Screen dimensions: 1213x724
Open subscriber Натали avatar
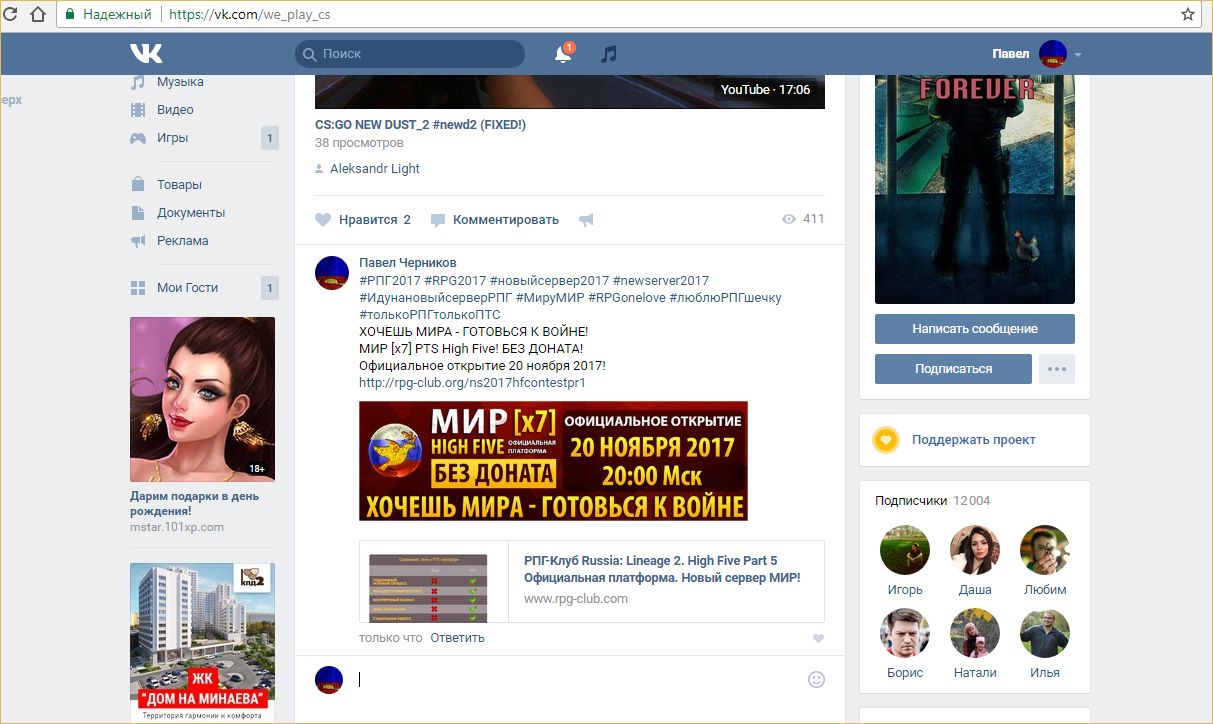(x=975, y=634)
